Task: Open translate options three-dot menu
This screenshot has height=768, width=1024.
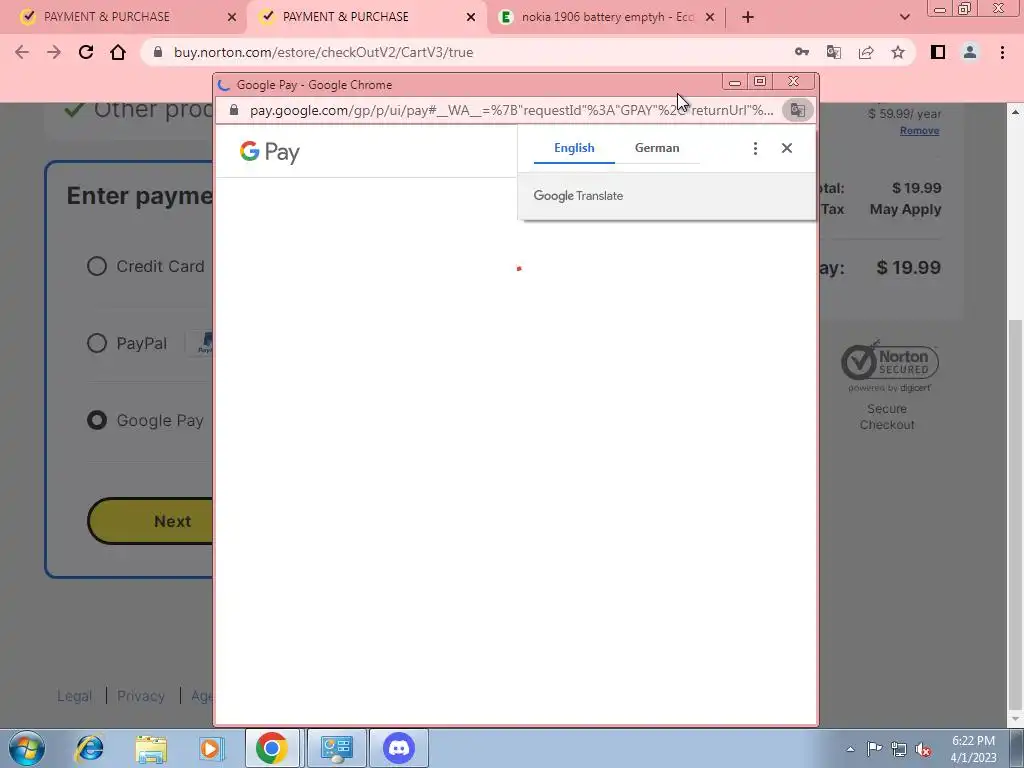Action: [755, 148]
